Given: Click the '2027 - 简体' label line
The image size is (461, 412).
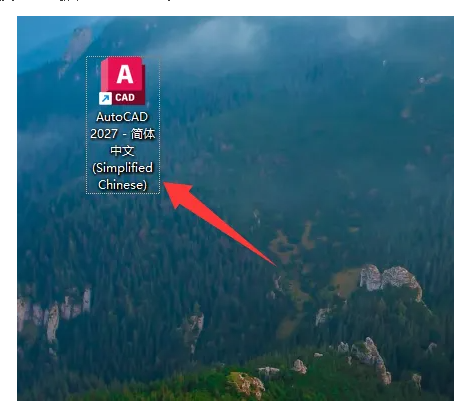Looking at the screenshot, I should [x=123, y=134].
